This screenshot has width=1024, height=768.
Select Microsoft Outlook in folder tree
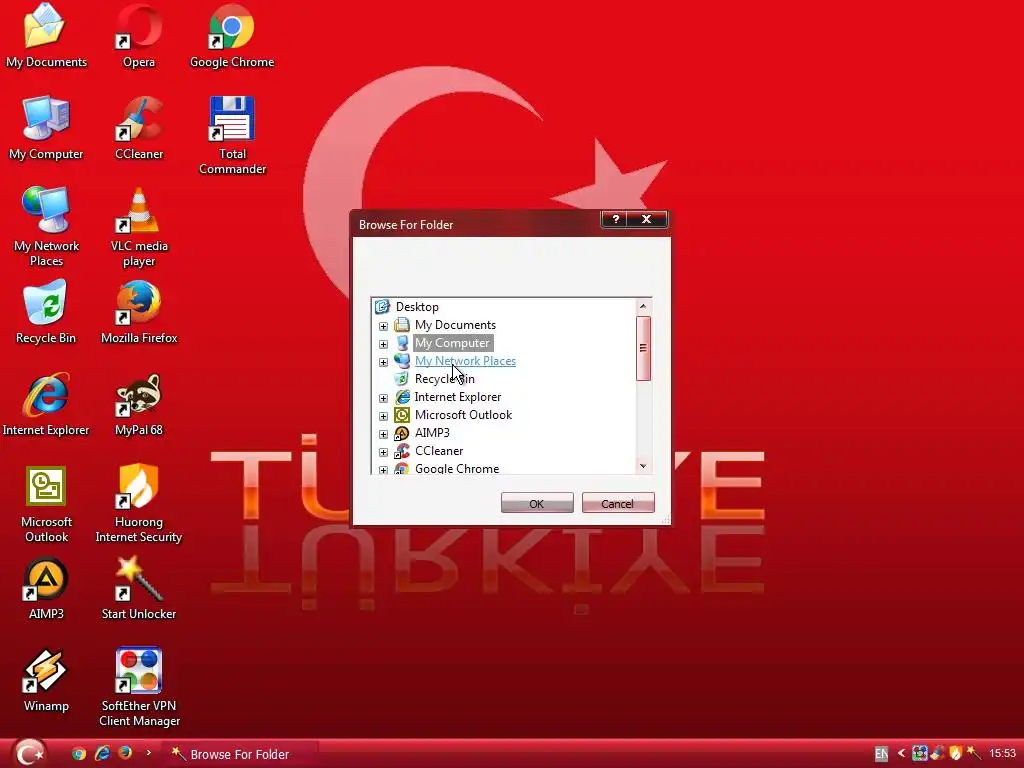[x=463, y=415]
